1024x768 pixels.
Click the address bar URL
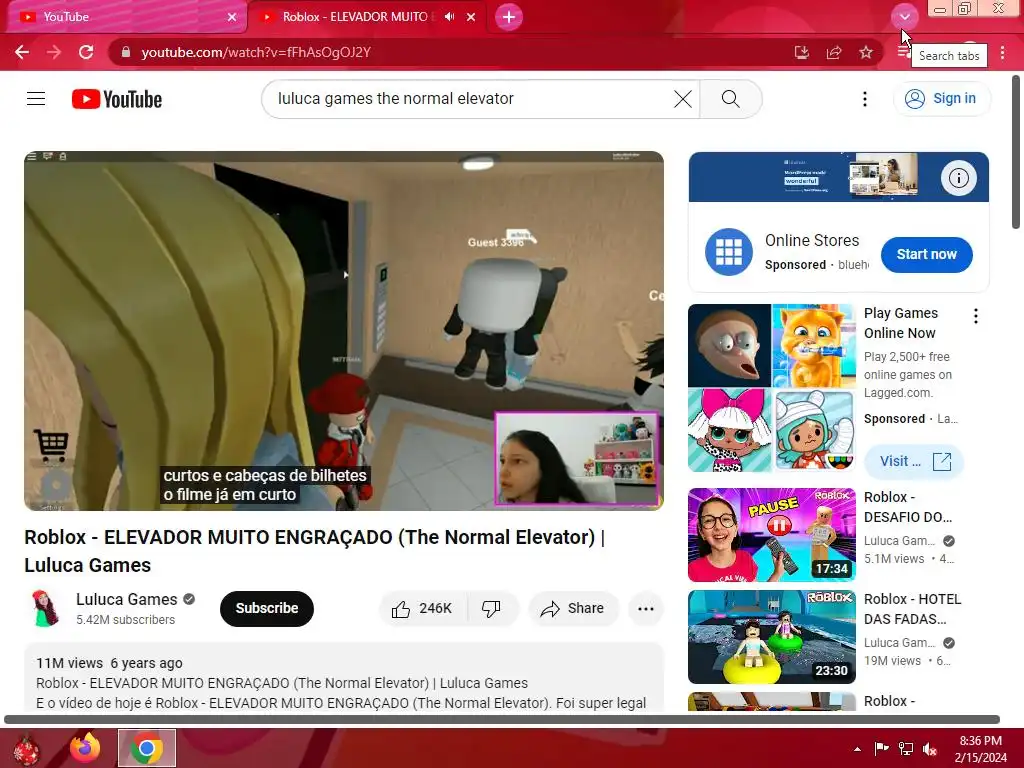click(256, 52)
